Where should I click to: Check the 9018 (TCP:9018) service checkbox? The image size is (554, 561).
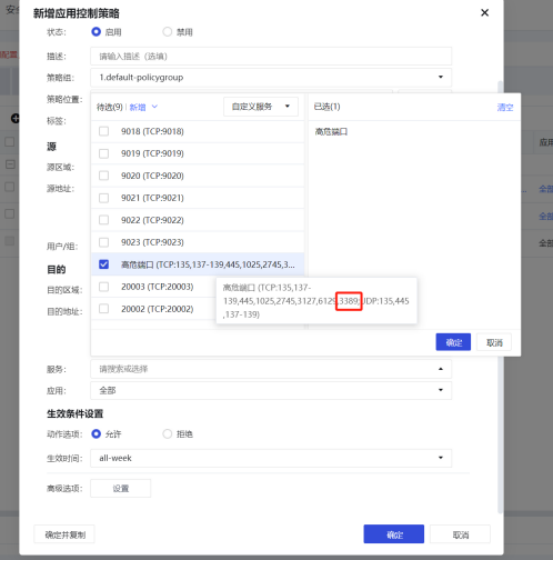click(104, 131)
